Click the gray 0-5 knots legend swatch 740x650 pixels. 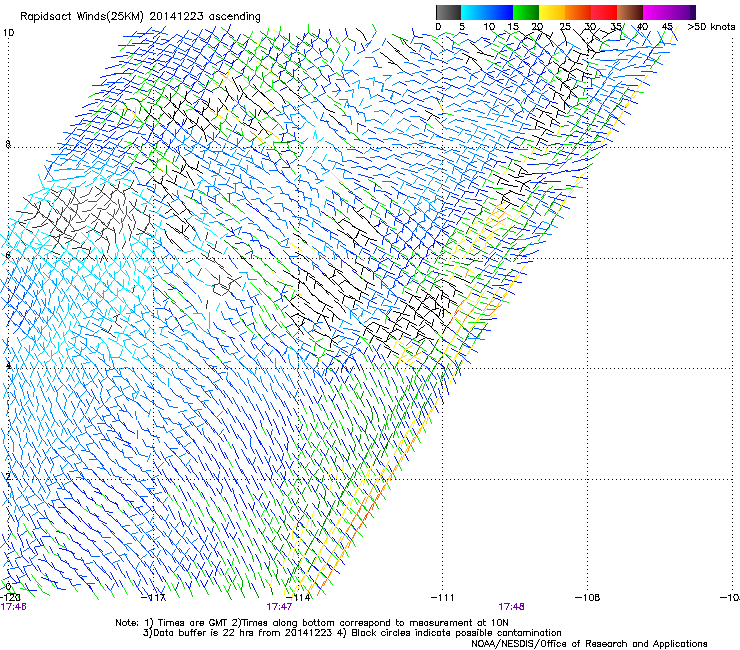click(x=448, y=12)
